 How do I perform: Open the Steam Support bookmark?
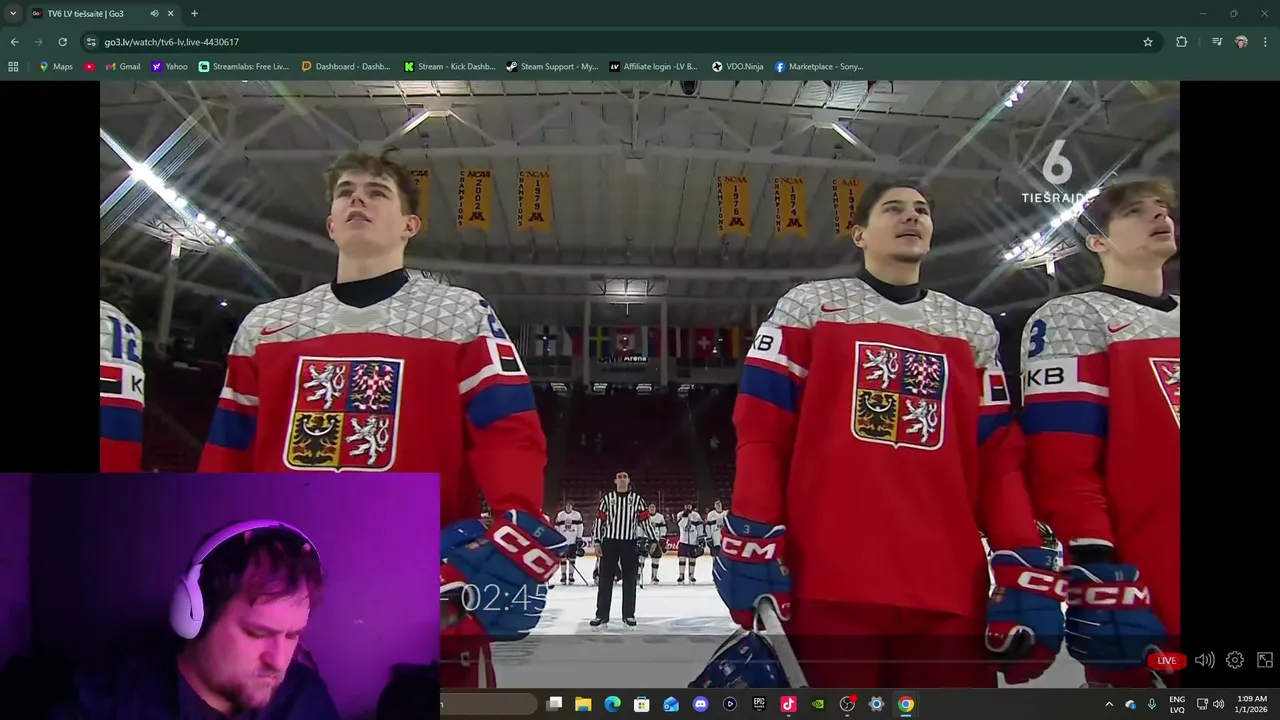pyautogui.click(x=552, y=67)
